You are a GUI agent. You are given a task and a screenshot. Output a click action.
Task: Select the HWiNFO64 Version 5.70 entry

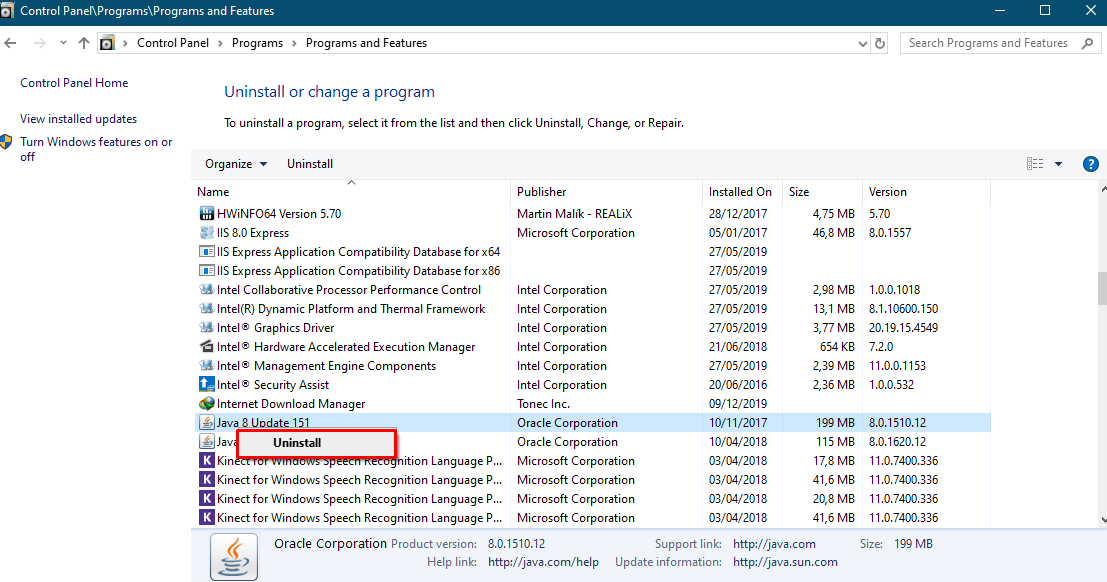click(592, 213)
